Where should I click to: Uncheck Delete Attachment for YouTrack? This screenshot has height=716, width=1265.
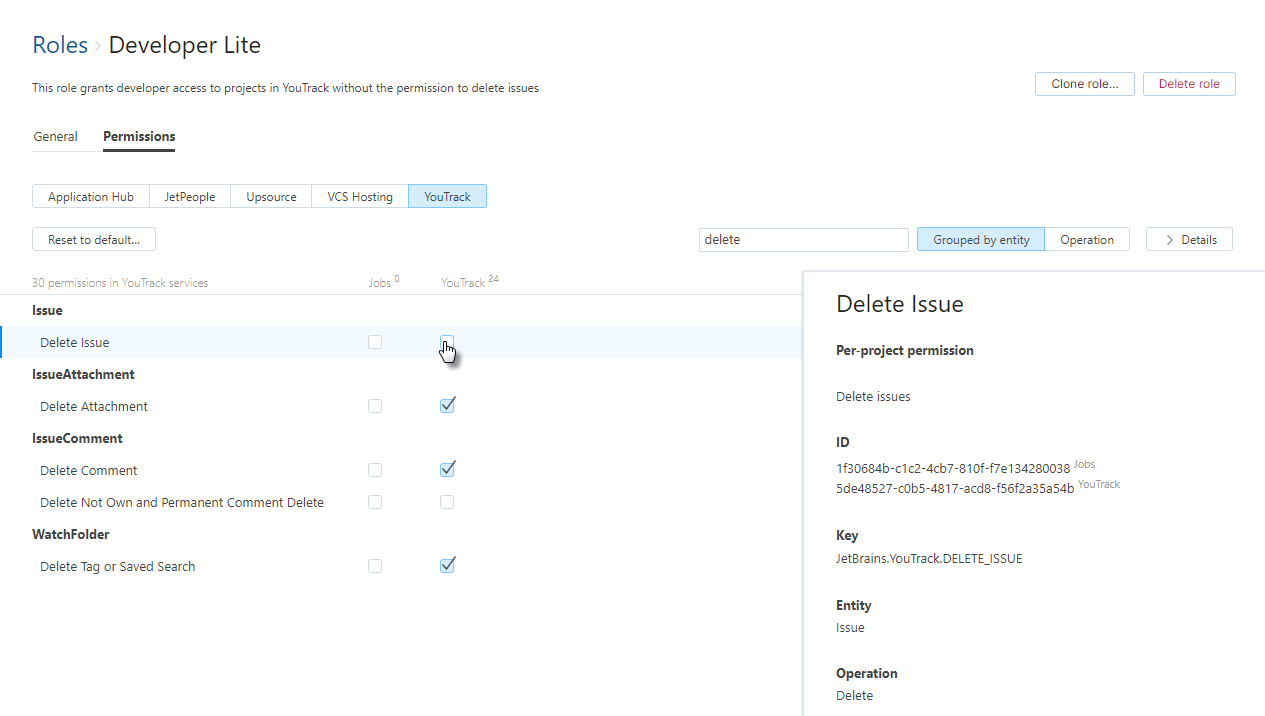[447, 405]
